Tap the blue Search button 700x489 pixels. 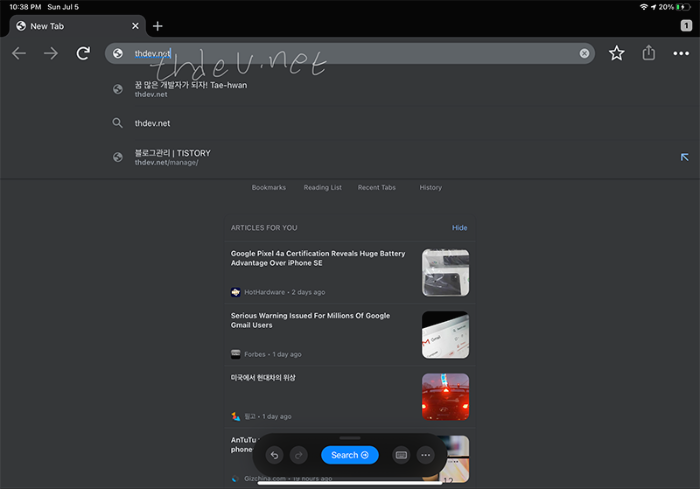click(350, 455)
